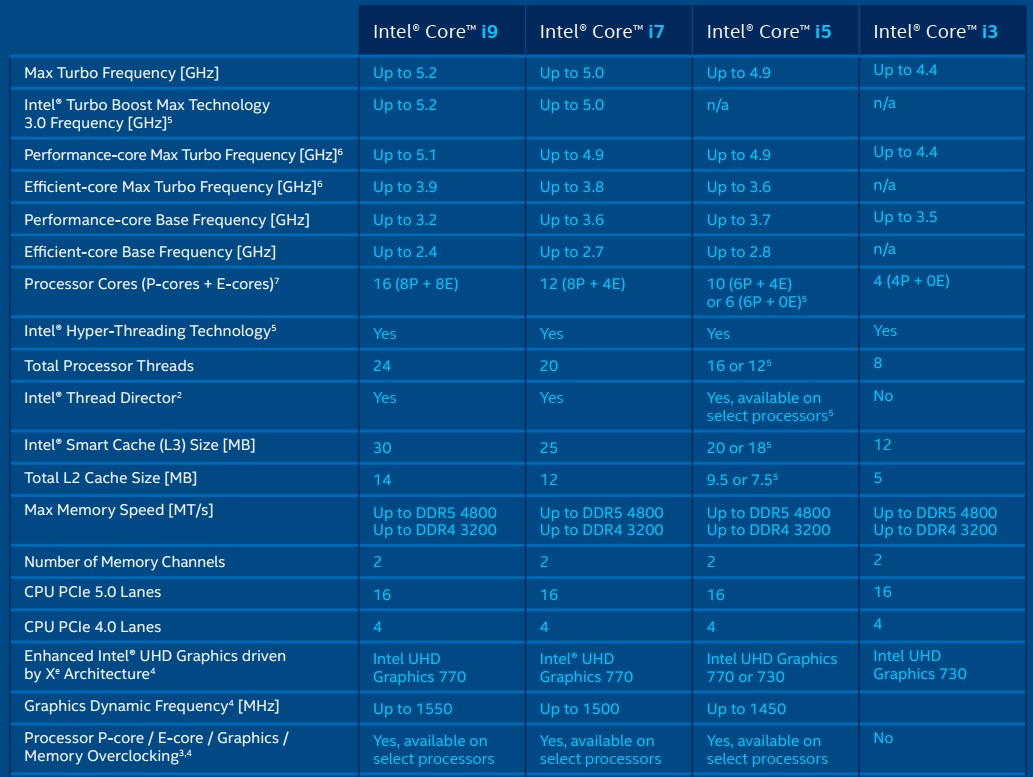This screenshot has width=1033, height=777.
Task: Select the Intel Thread Director label
Action: click(103, 397)
